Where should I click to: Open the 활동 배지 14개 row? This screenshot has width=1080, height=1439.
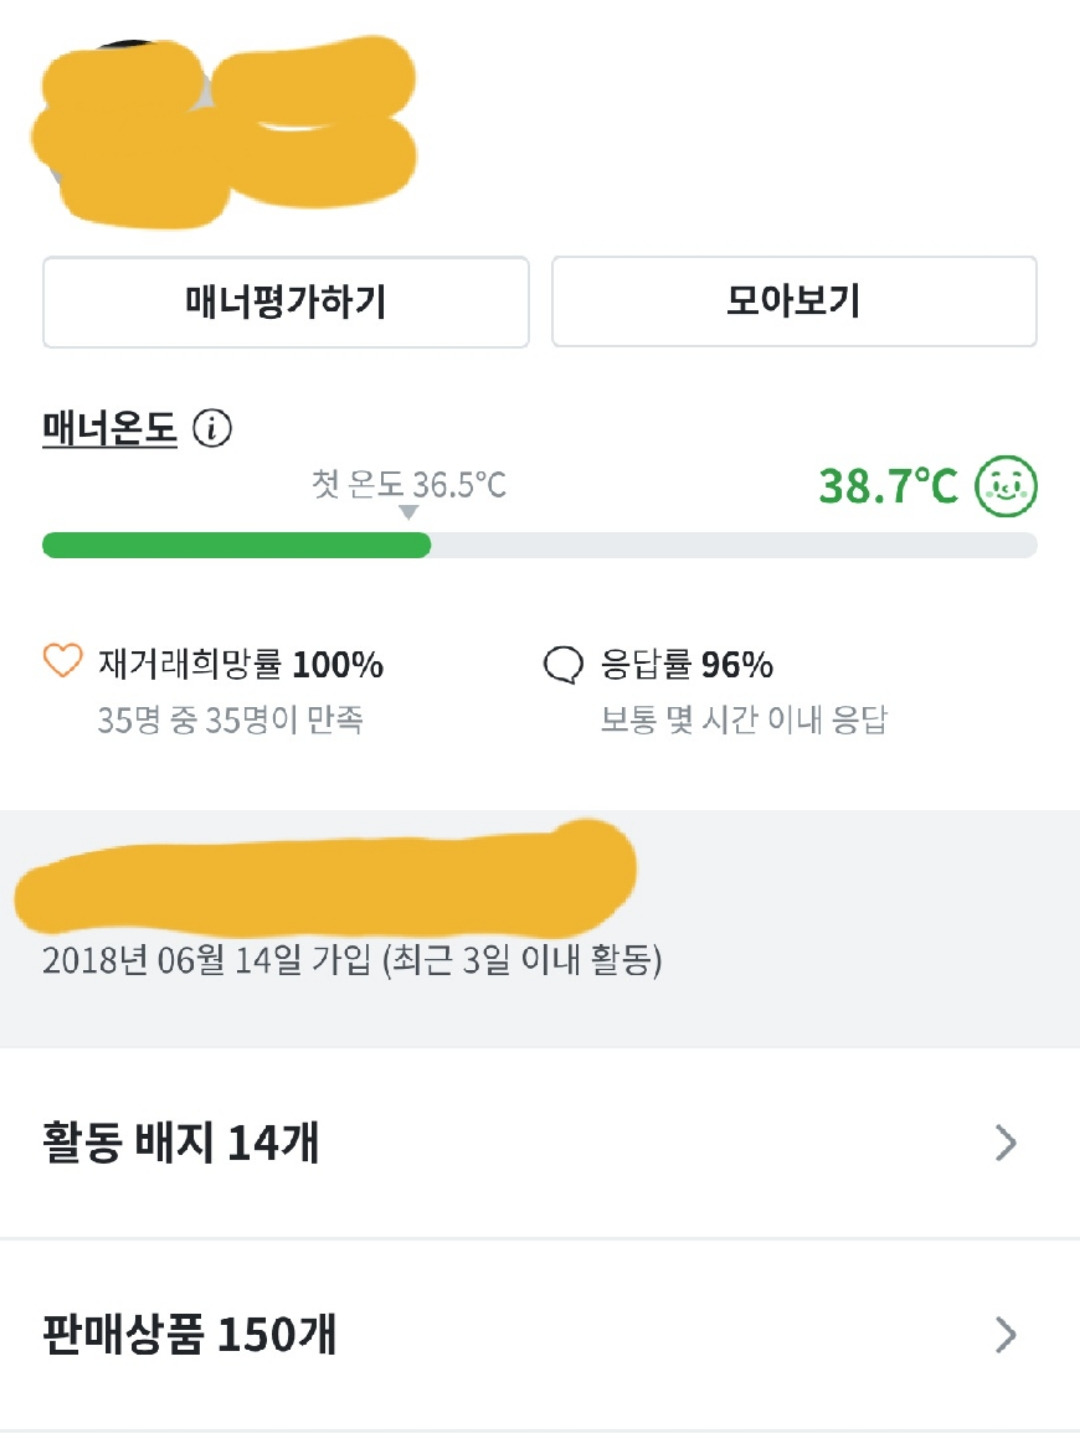coord(540,1143)
